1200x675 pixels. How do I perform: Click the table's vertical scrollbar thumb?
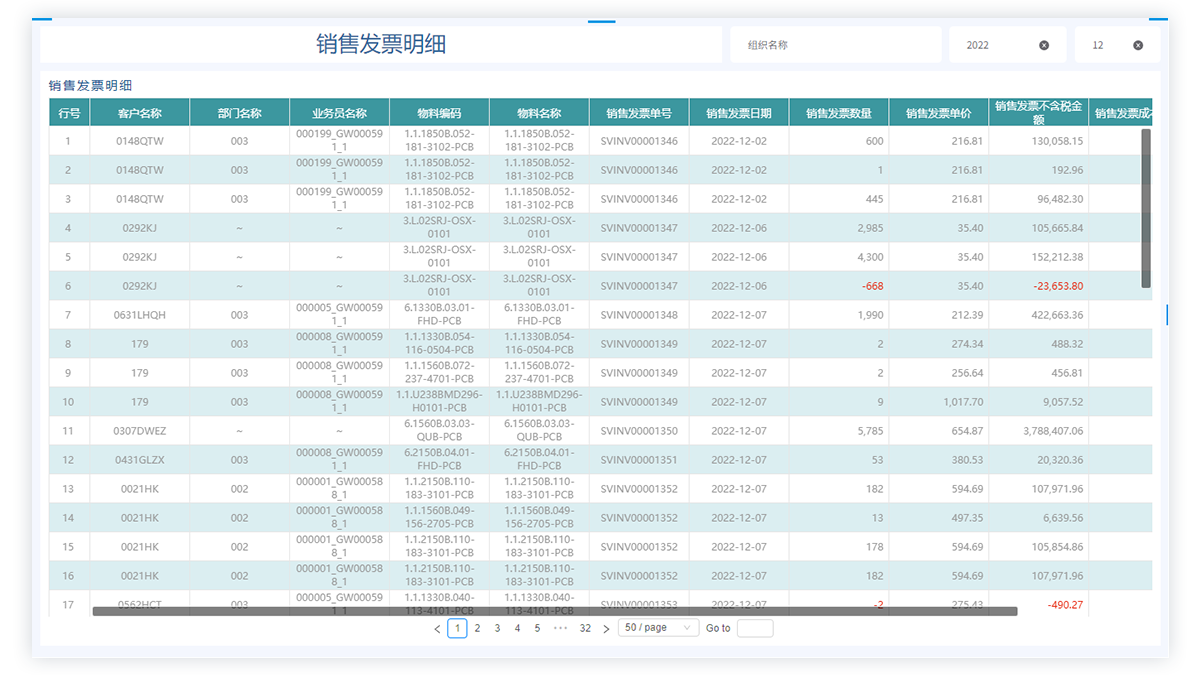point(1146,208)
